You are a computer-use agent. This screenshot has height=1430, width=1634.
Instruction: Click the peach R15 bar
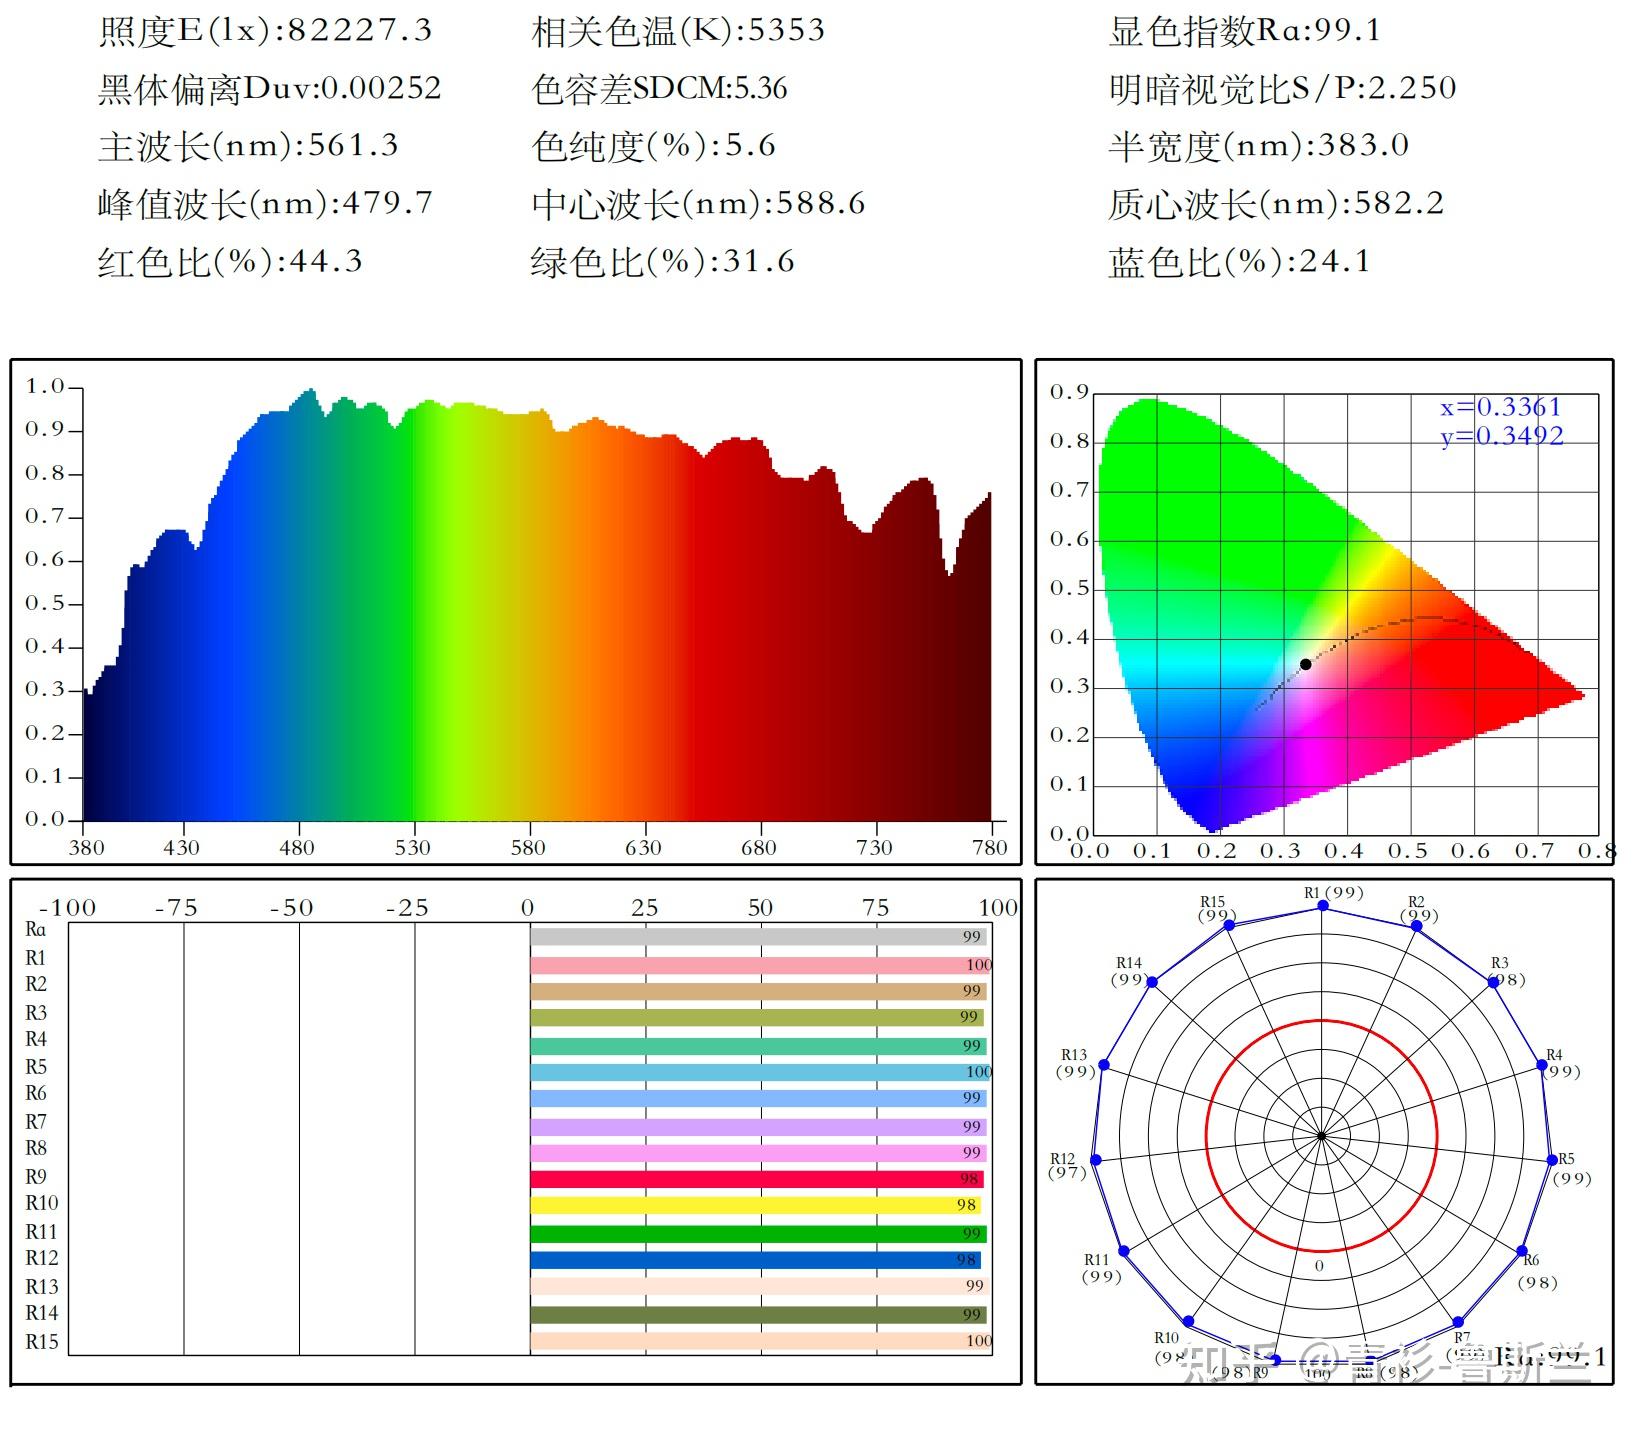point(761,1341)
